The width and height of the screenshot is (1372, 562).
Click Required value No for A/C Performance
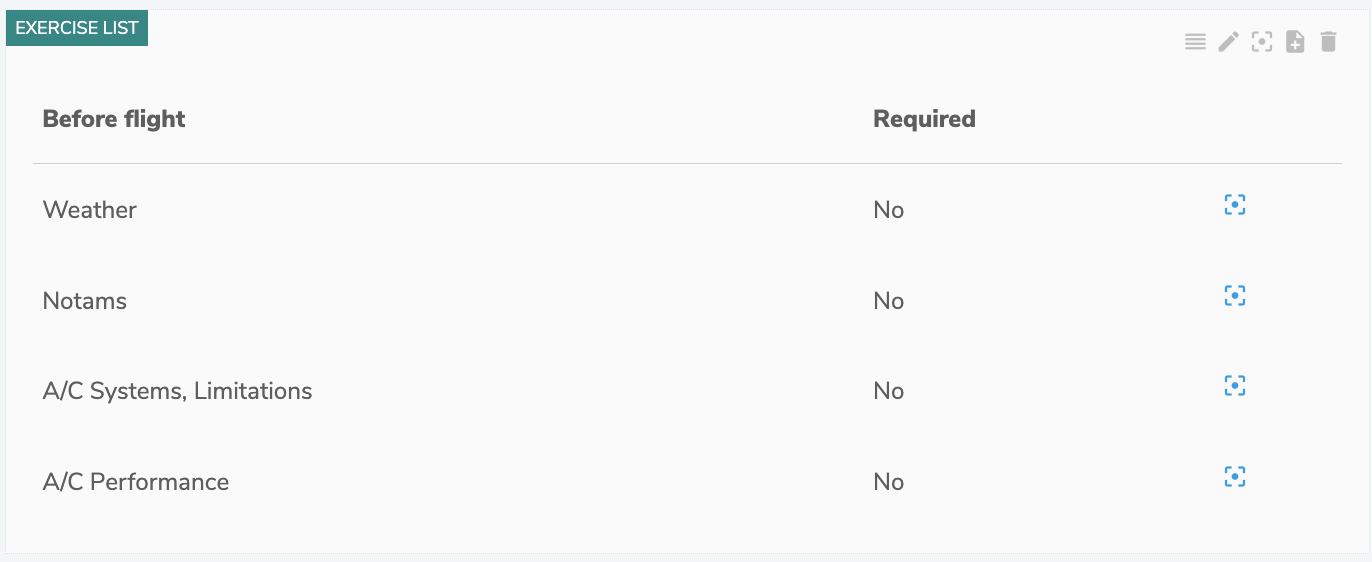(888, 482)
